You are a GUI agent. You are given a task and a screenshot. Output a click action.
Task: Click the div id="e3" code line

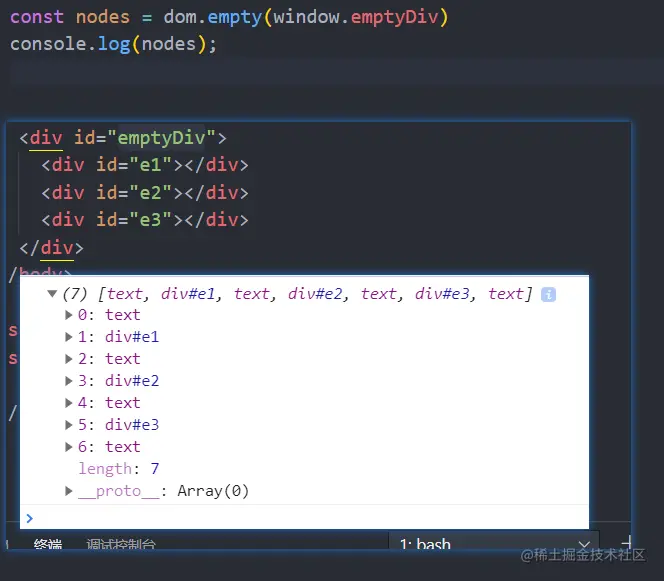coord(145,220)
